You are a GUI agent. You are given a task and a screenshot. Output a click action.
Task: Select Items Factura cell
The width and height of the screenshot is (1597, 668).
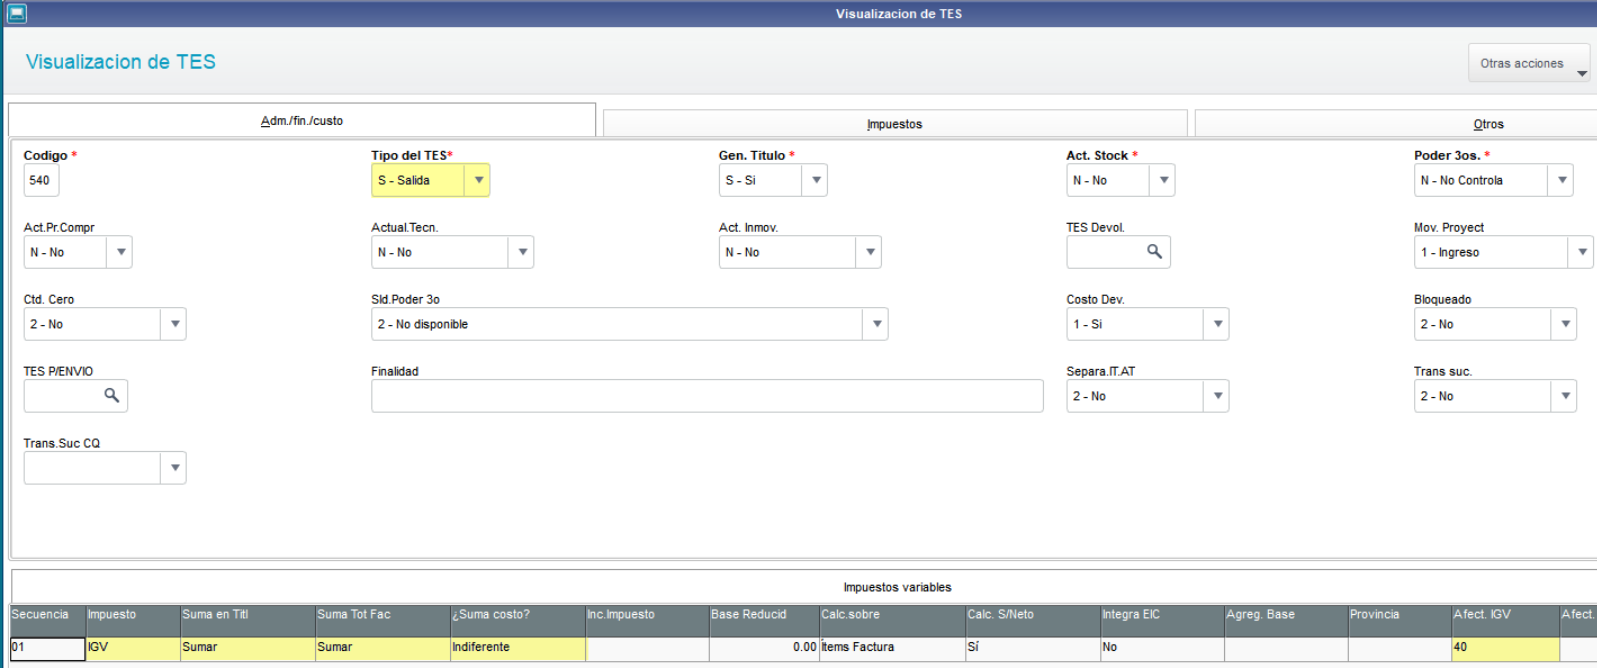(x=892, y=648)
